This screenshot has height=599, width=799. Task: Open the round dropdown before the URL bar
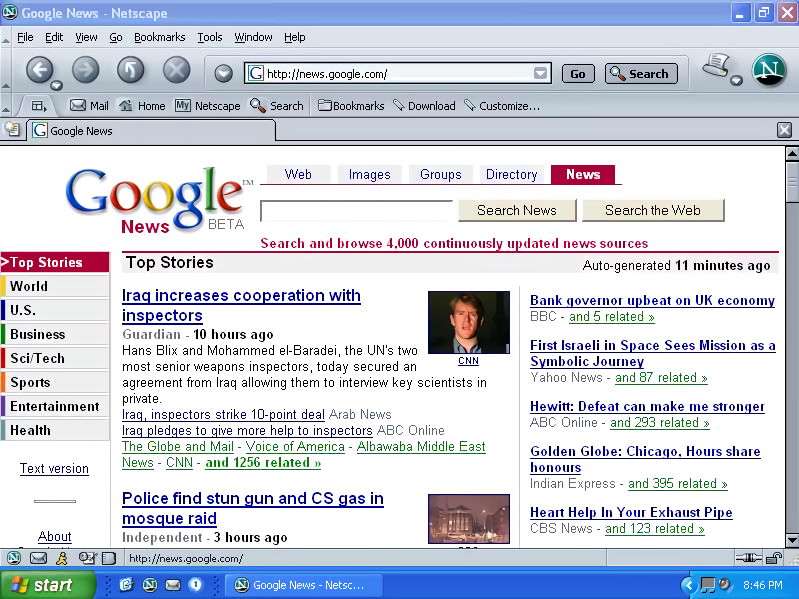coord(223,73)
